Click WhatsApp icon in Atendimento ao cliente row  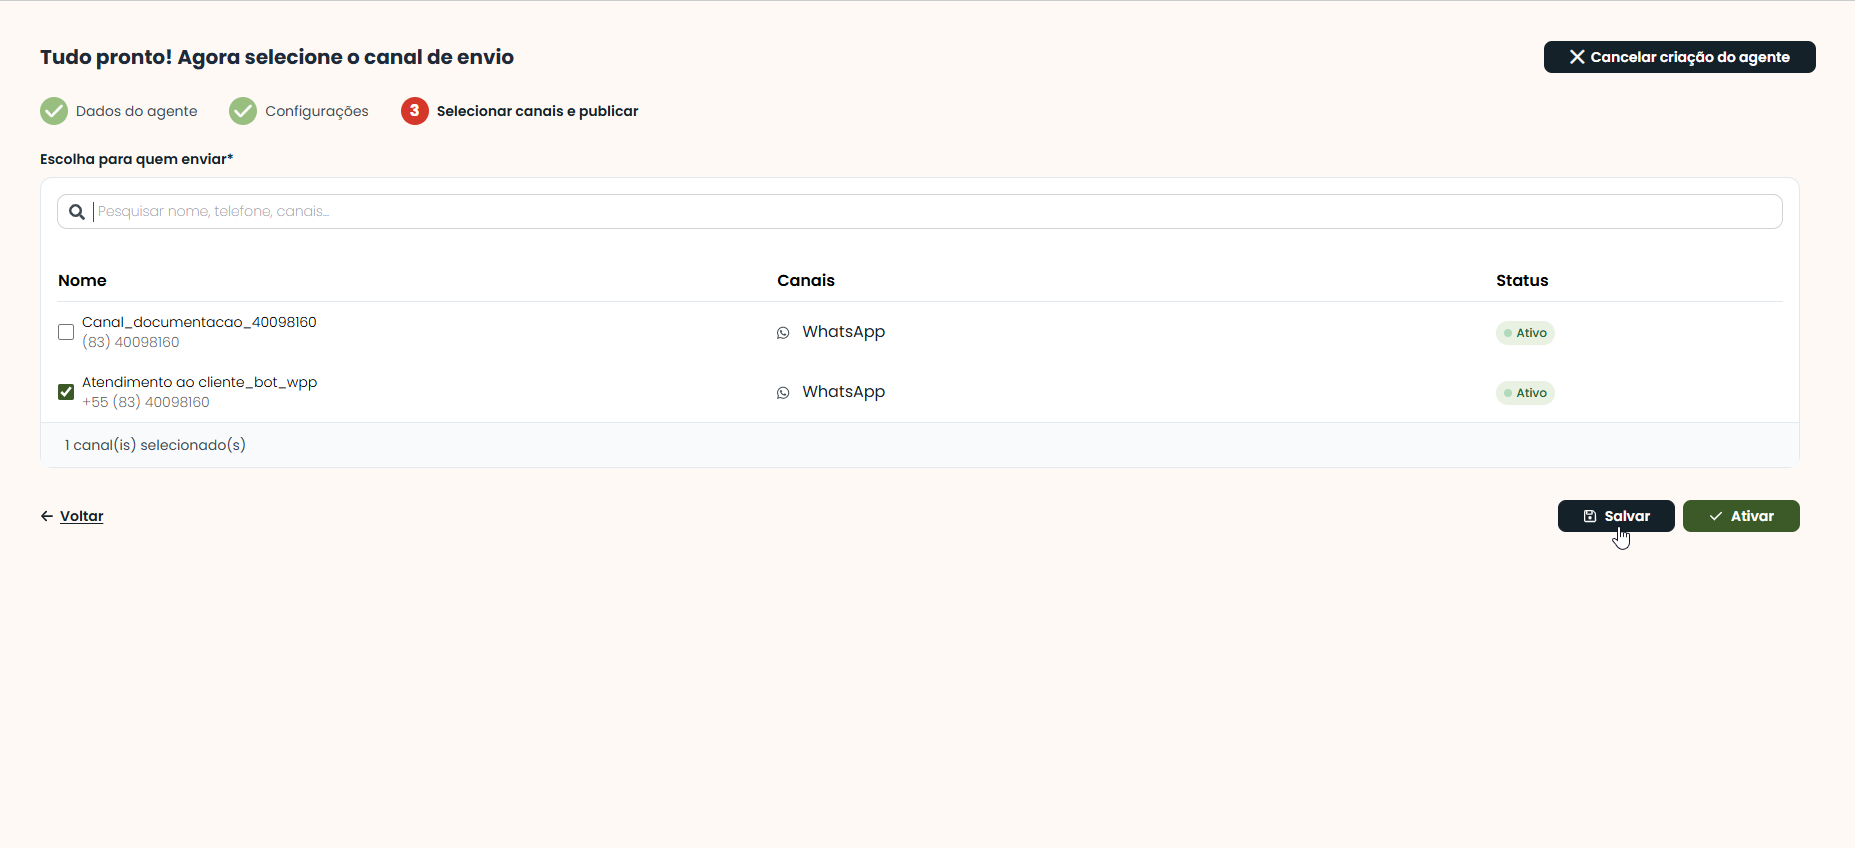pyautogui.click(x=783, y=393)
